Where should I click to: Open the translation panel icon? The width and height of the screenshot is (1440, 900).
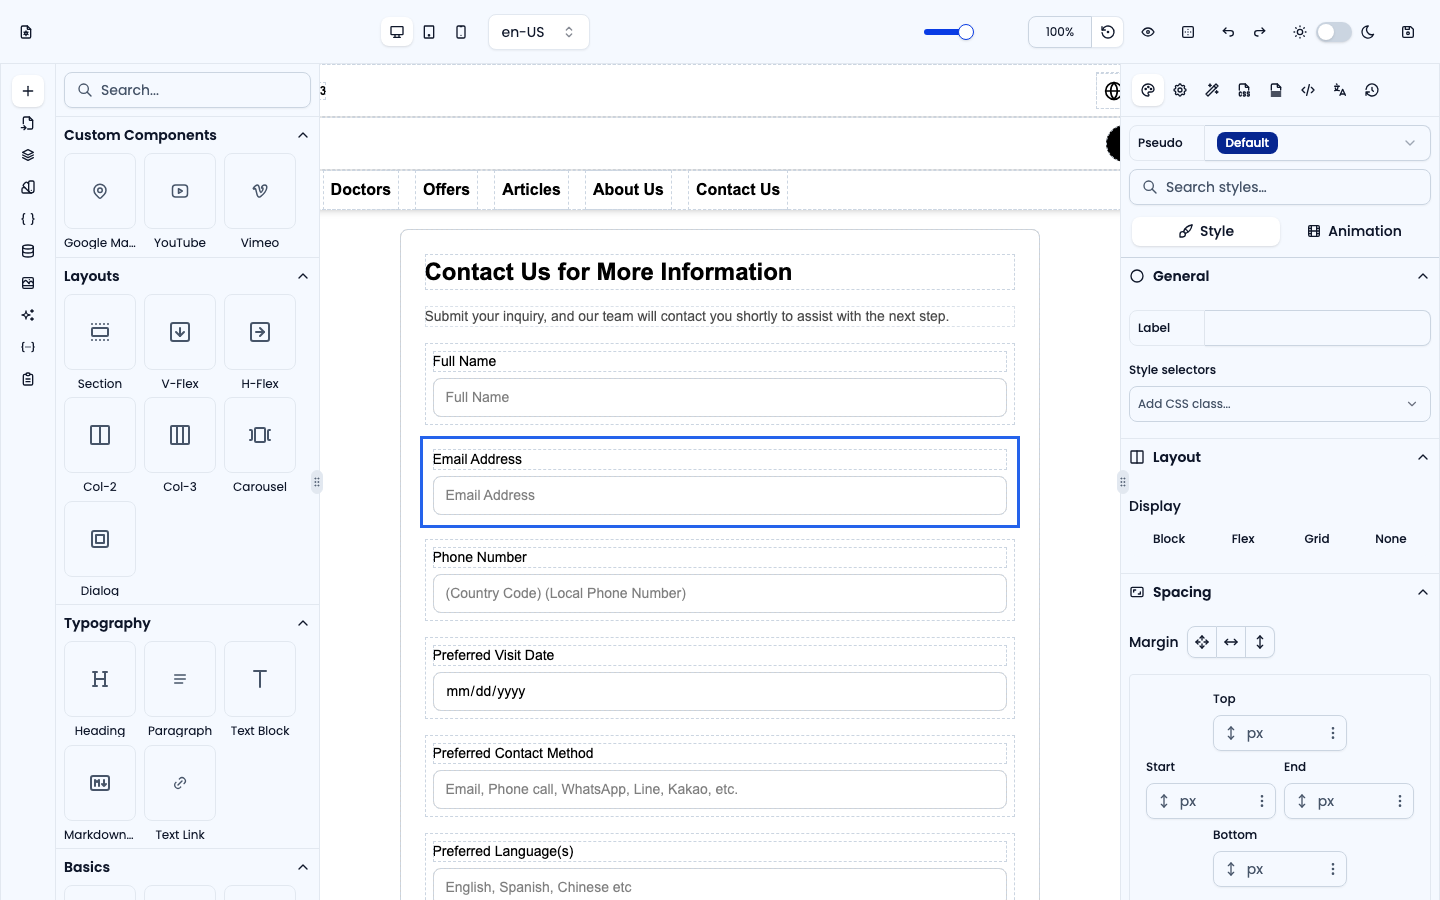click(x=1340, y=90)
